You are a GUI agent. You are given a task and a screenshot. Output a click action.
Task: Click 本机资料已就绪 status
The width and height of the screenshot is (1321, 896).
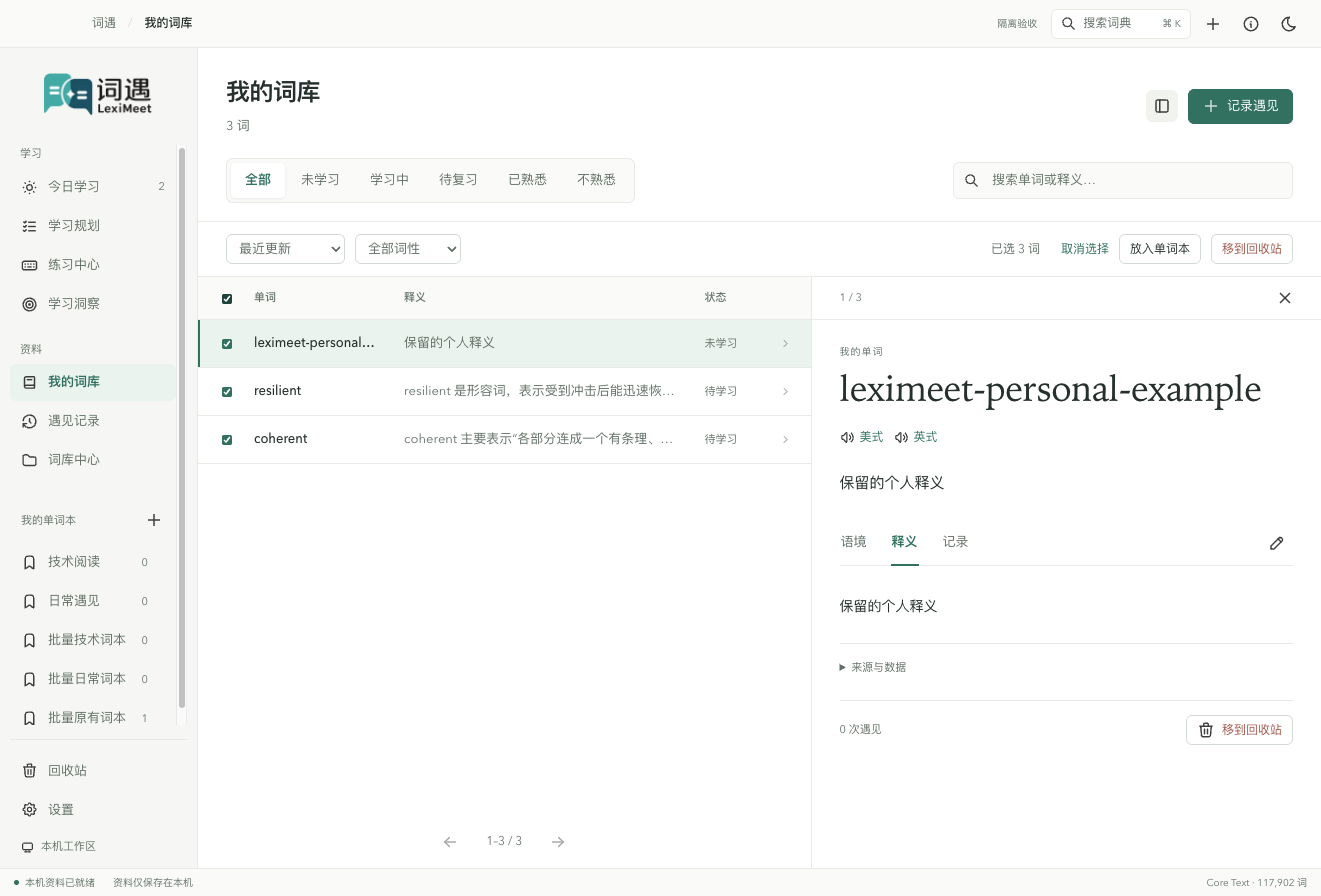(x=55, y=883)
